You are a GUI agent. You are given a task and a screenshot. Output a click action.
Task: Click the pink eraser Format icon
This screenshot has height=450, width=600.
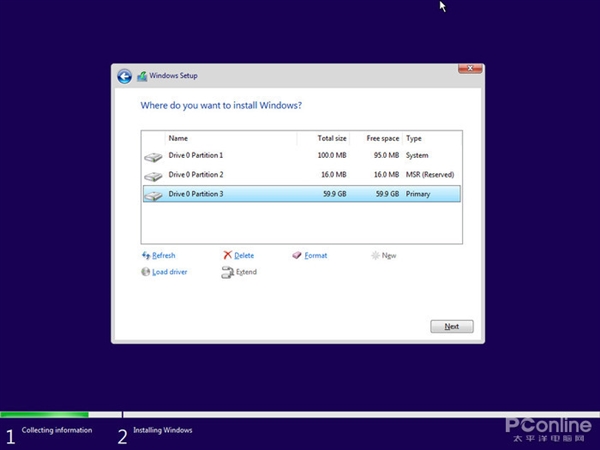pos(297,255)
